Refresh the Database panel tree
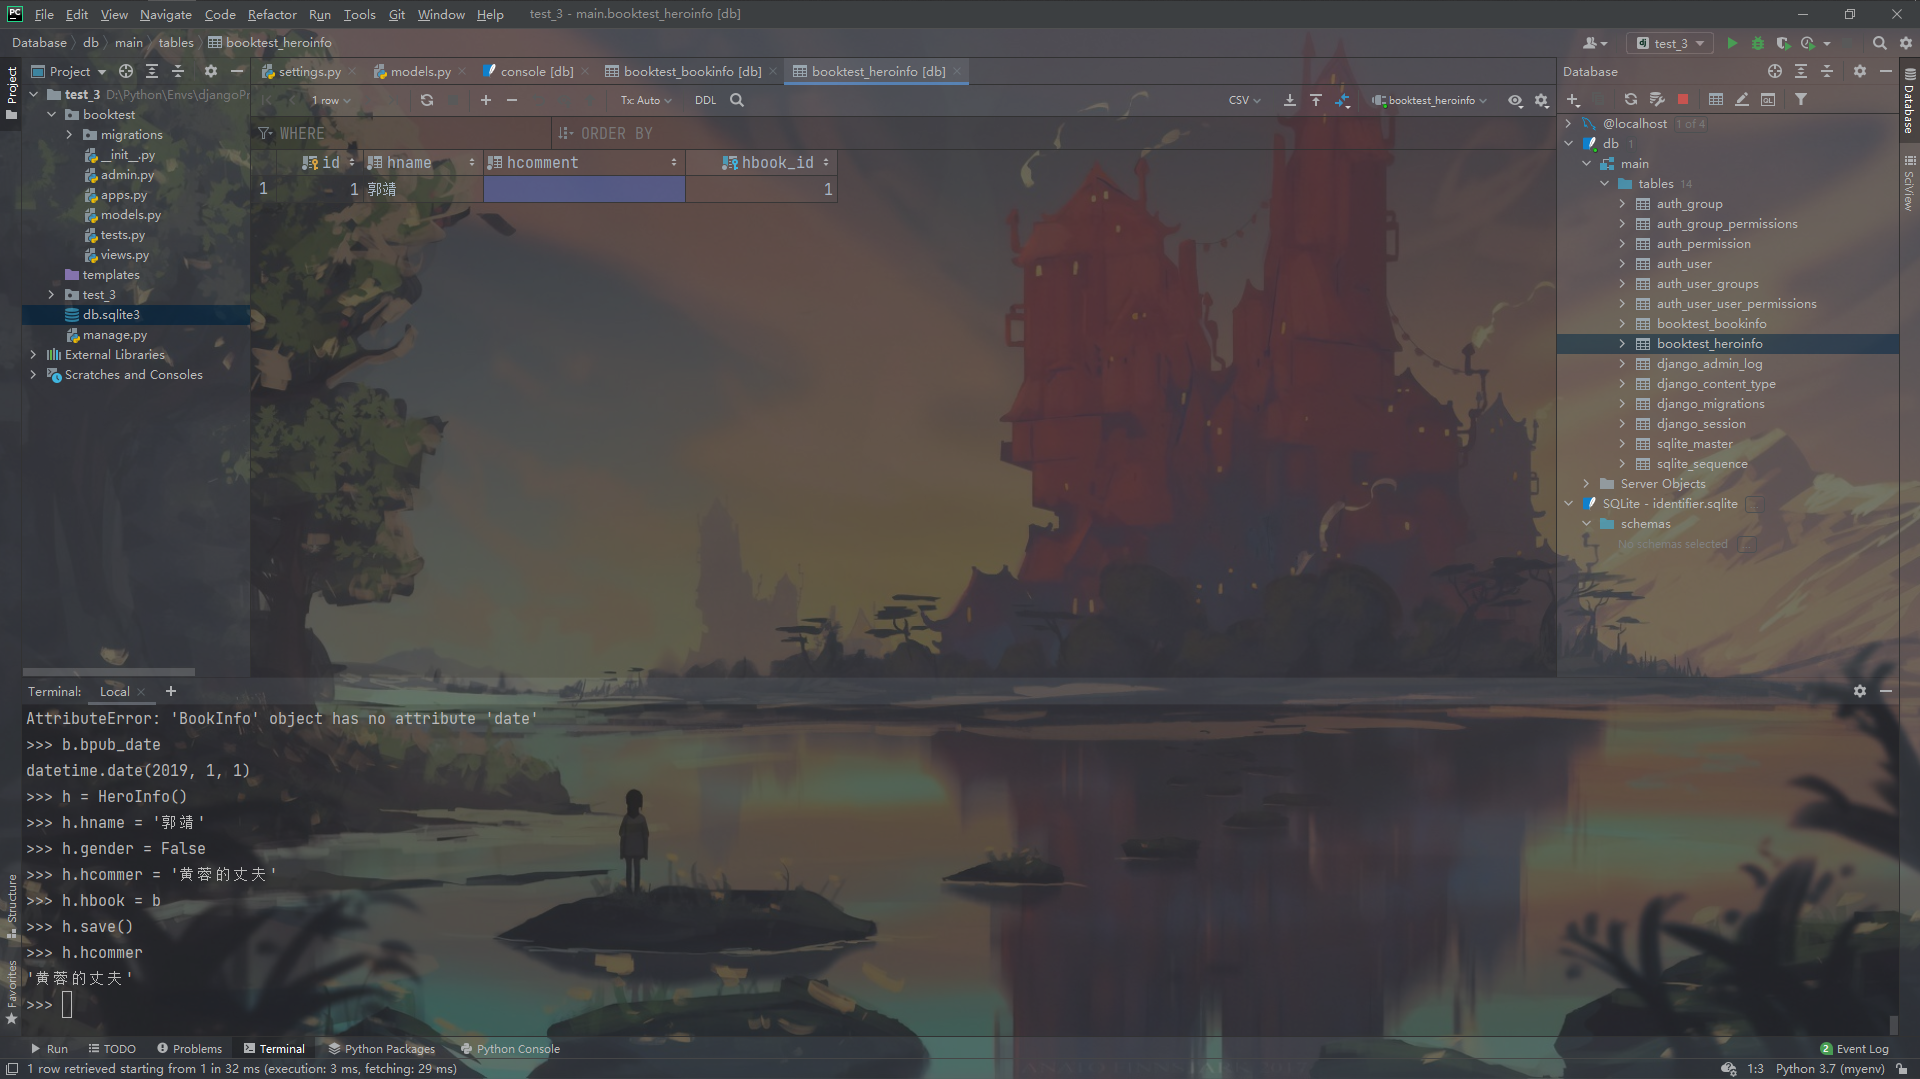 coord(1631,100)
